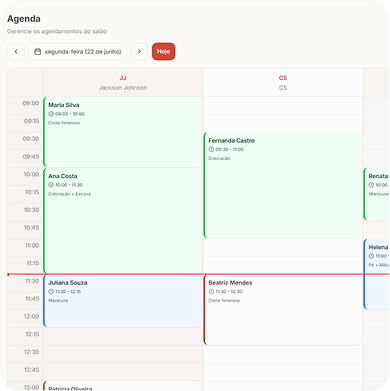390x391 pixels.
Task: Open Juliana Souza Manicure appointment
Action: pos(123,301)
